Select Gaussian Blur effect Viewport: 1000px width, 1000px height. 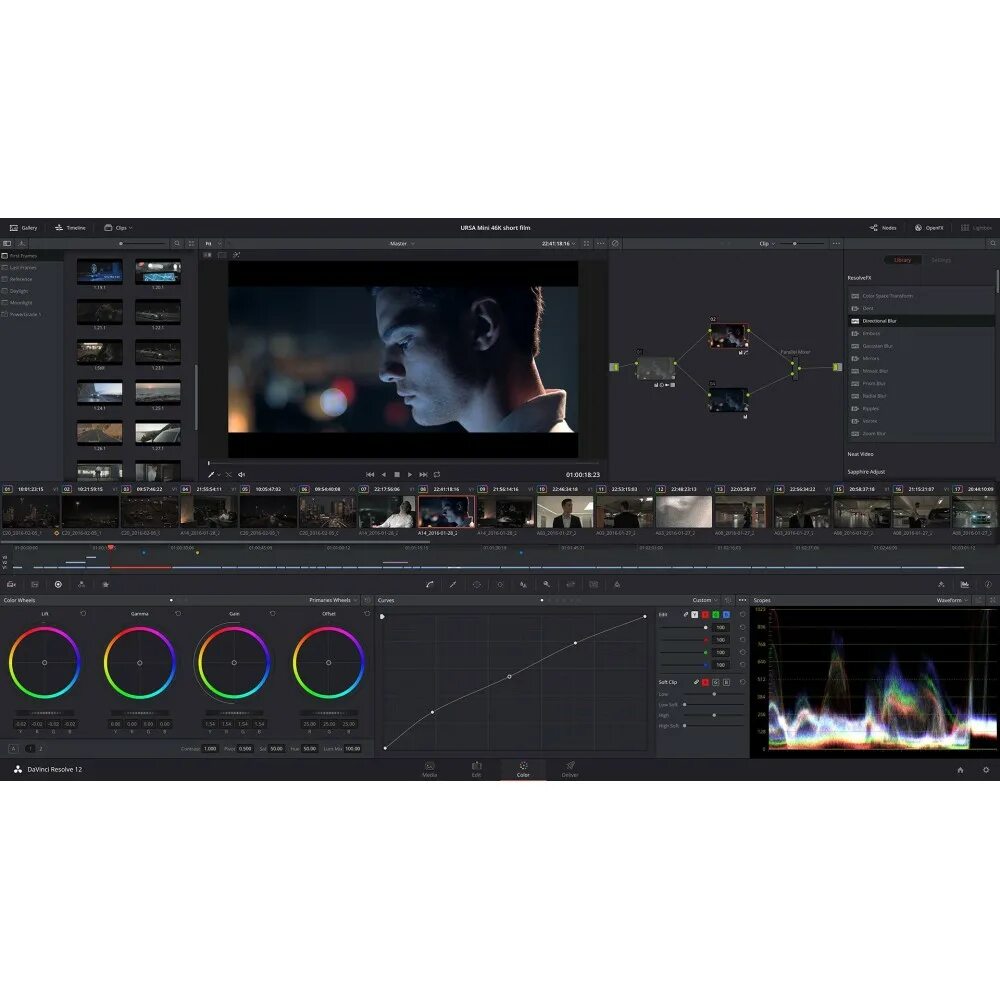point(921,346)
